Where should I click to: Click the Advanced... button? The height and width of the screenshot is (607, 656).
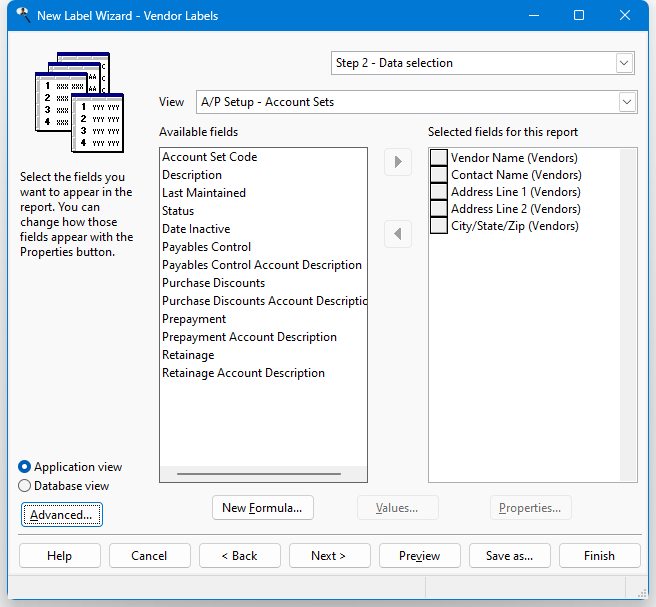[x=62, y=515]
